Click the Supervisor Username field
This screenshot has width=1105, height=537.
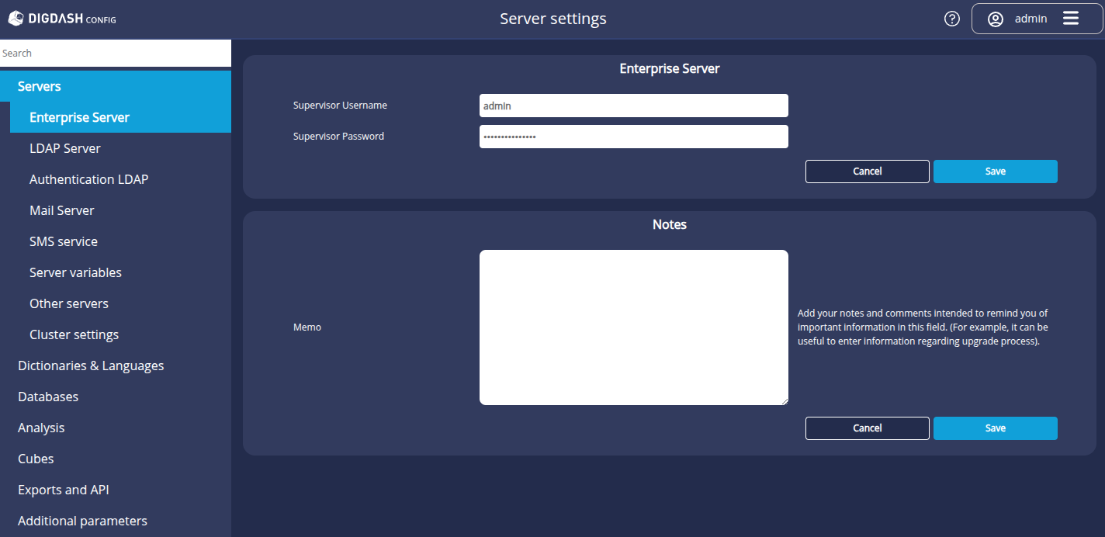[633, 106]
